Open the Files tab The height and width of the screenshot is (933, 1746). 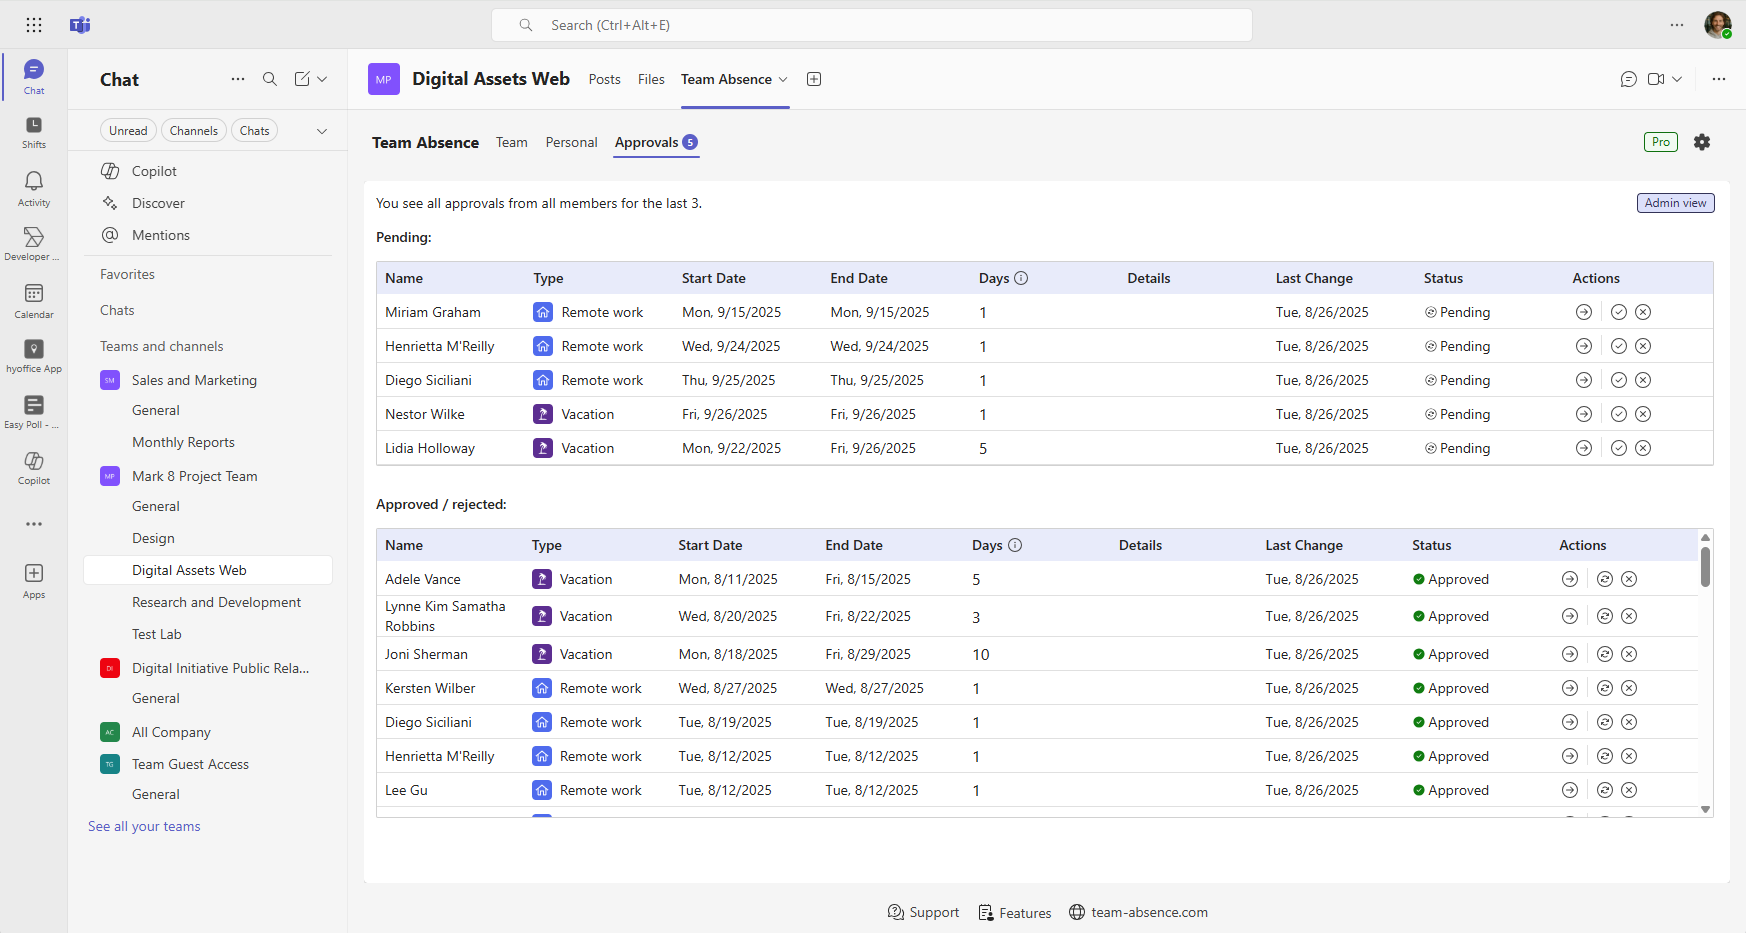(x=651, y=79)
